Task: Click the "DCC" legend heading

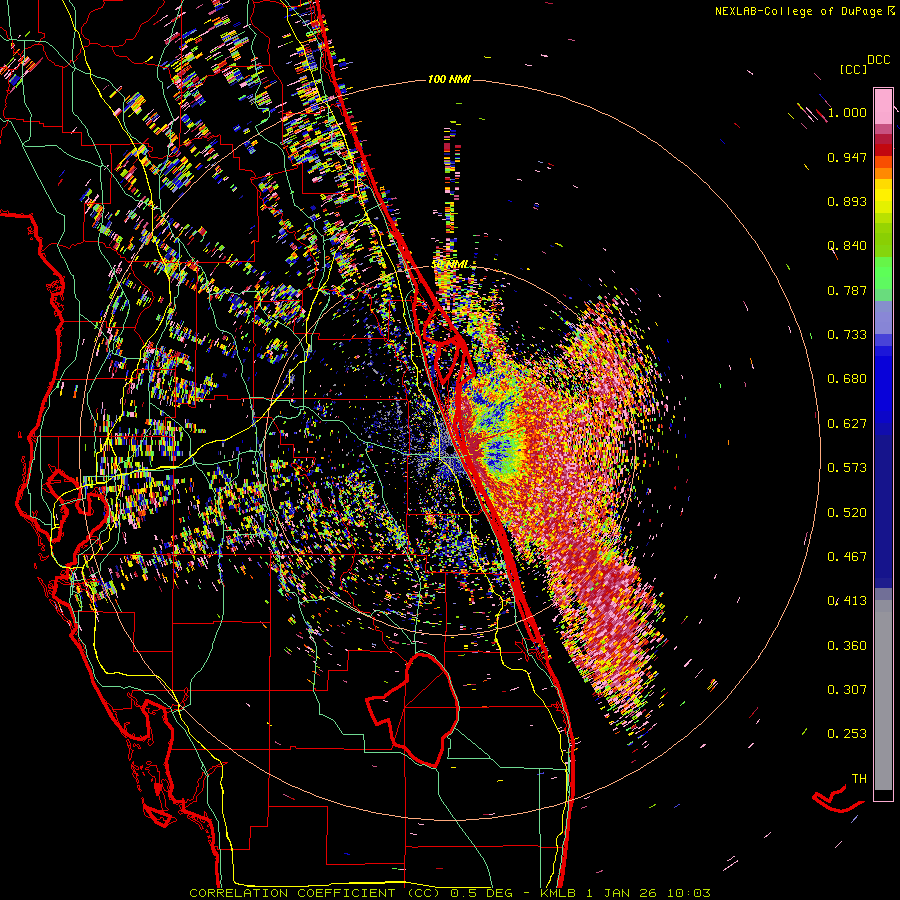Action: click(878, 60)
